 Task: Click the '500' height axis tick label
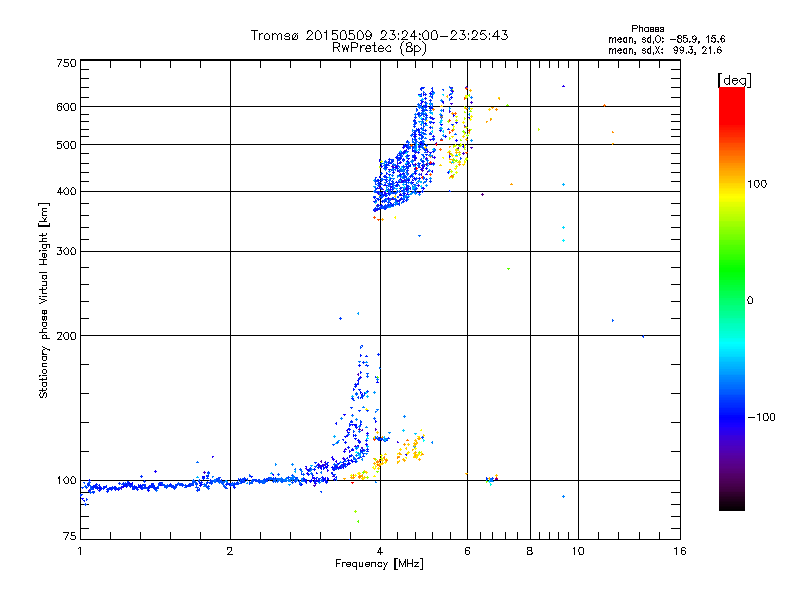(66, 145)
